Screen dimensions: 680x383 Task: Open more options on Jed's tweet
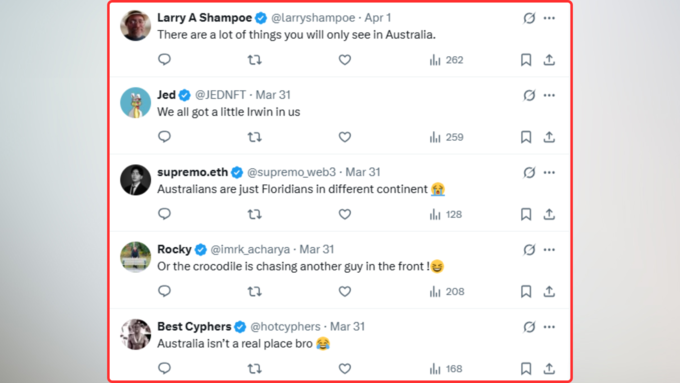[549, 95]
